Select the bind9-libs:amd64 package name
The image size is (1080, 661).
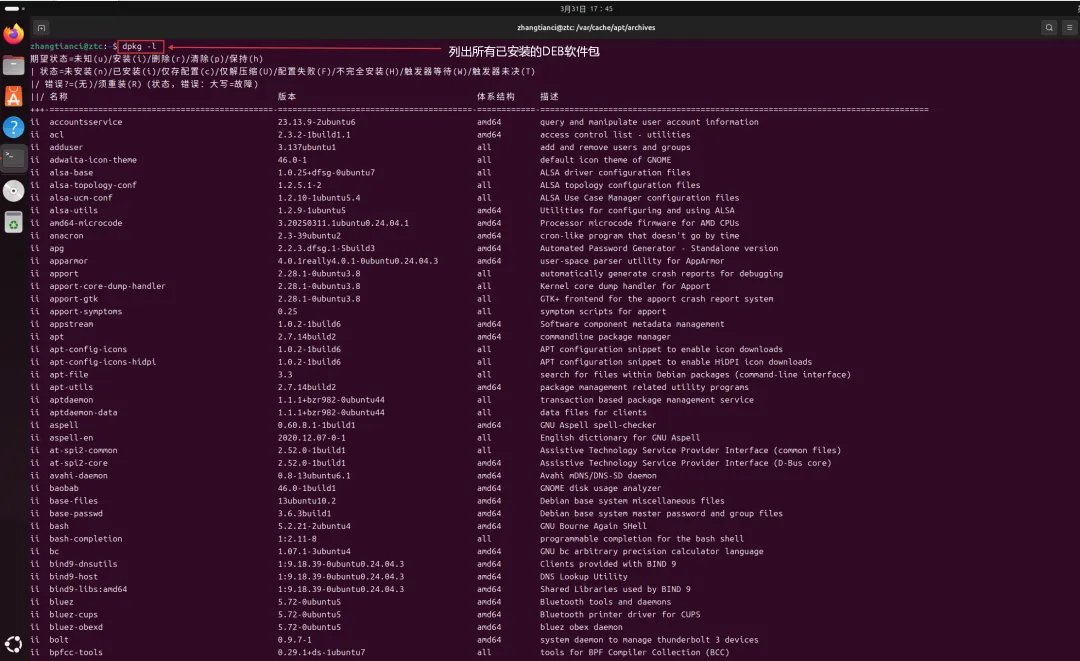(88, 589)
